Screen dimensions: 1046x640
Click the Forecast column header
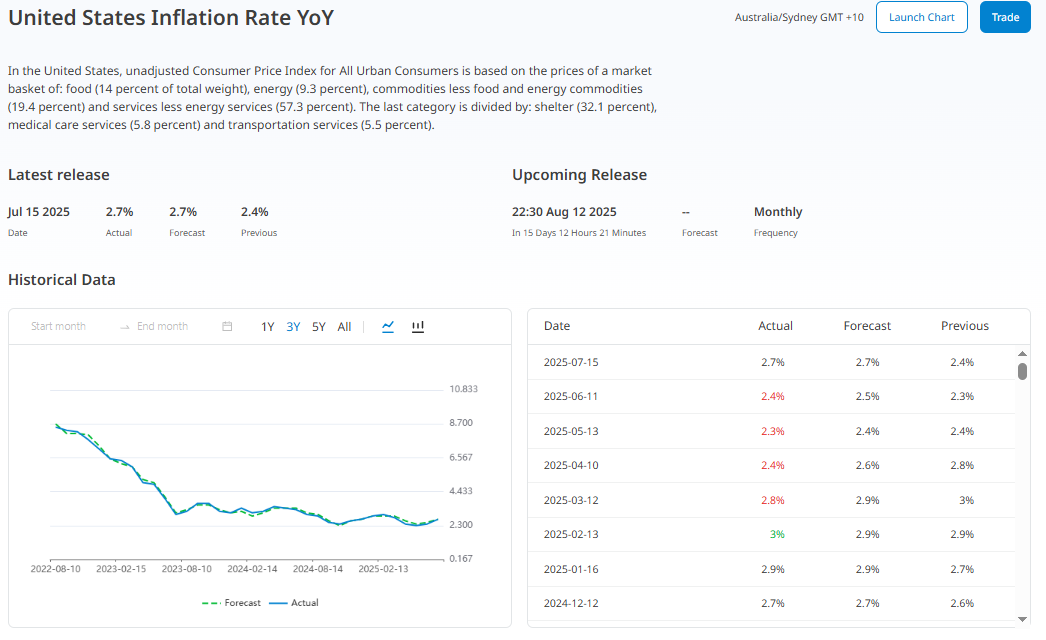[x=867, y=326]
